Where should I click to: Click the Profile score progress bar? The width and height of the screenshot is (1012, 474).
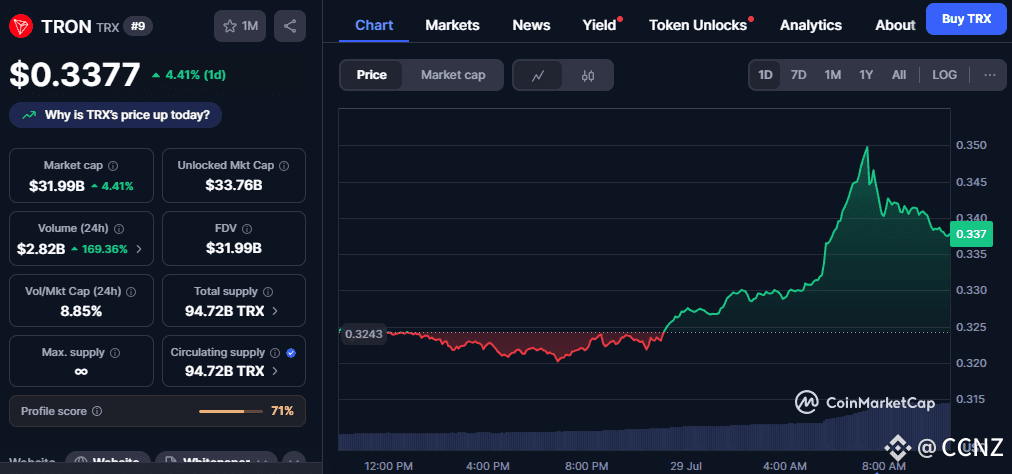(230, 411)
